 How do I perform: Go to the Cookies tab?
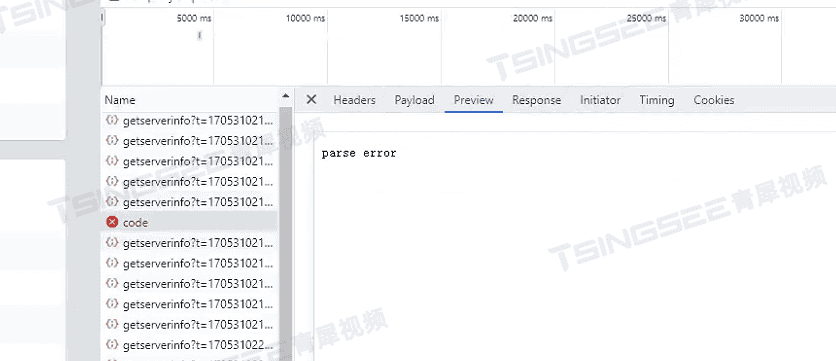tap(714, 100)
